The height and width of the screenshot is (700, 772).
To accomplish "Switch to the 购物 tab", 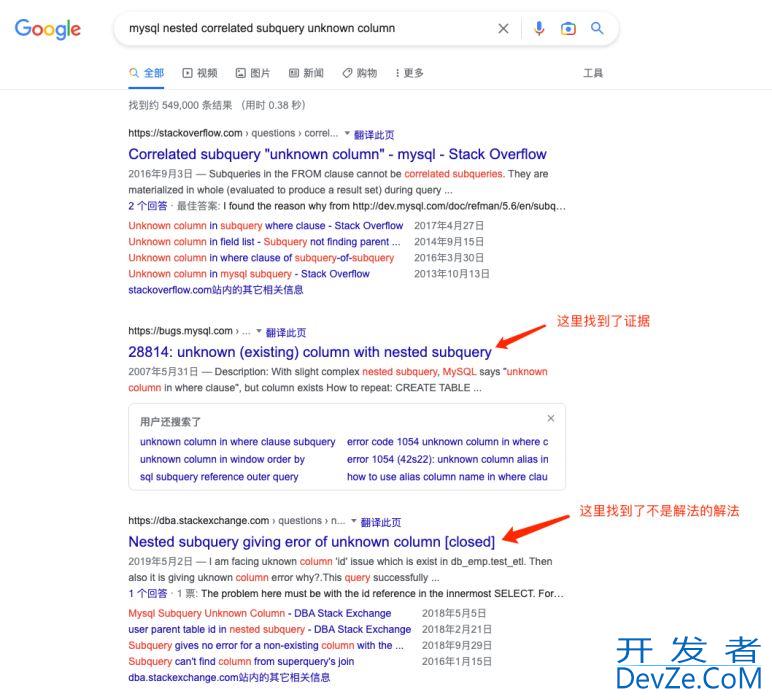I will (360, 73).
